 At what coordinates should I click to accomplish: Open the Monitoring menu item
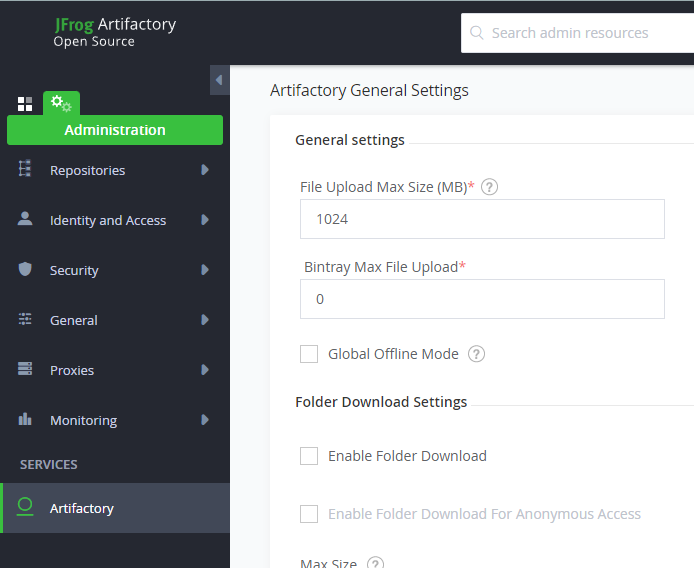coord(115,420)
